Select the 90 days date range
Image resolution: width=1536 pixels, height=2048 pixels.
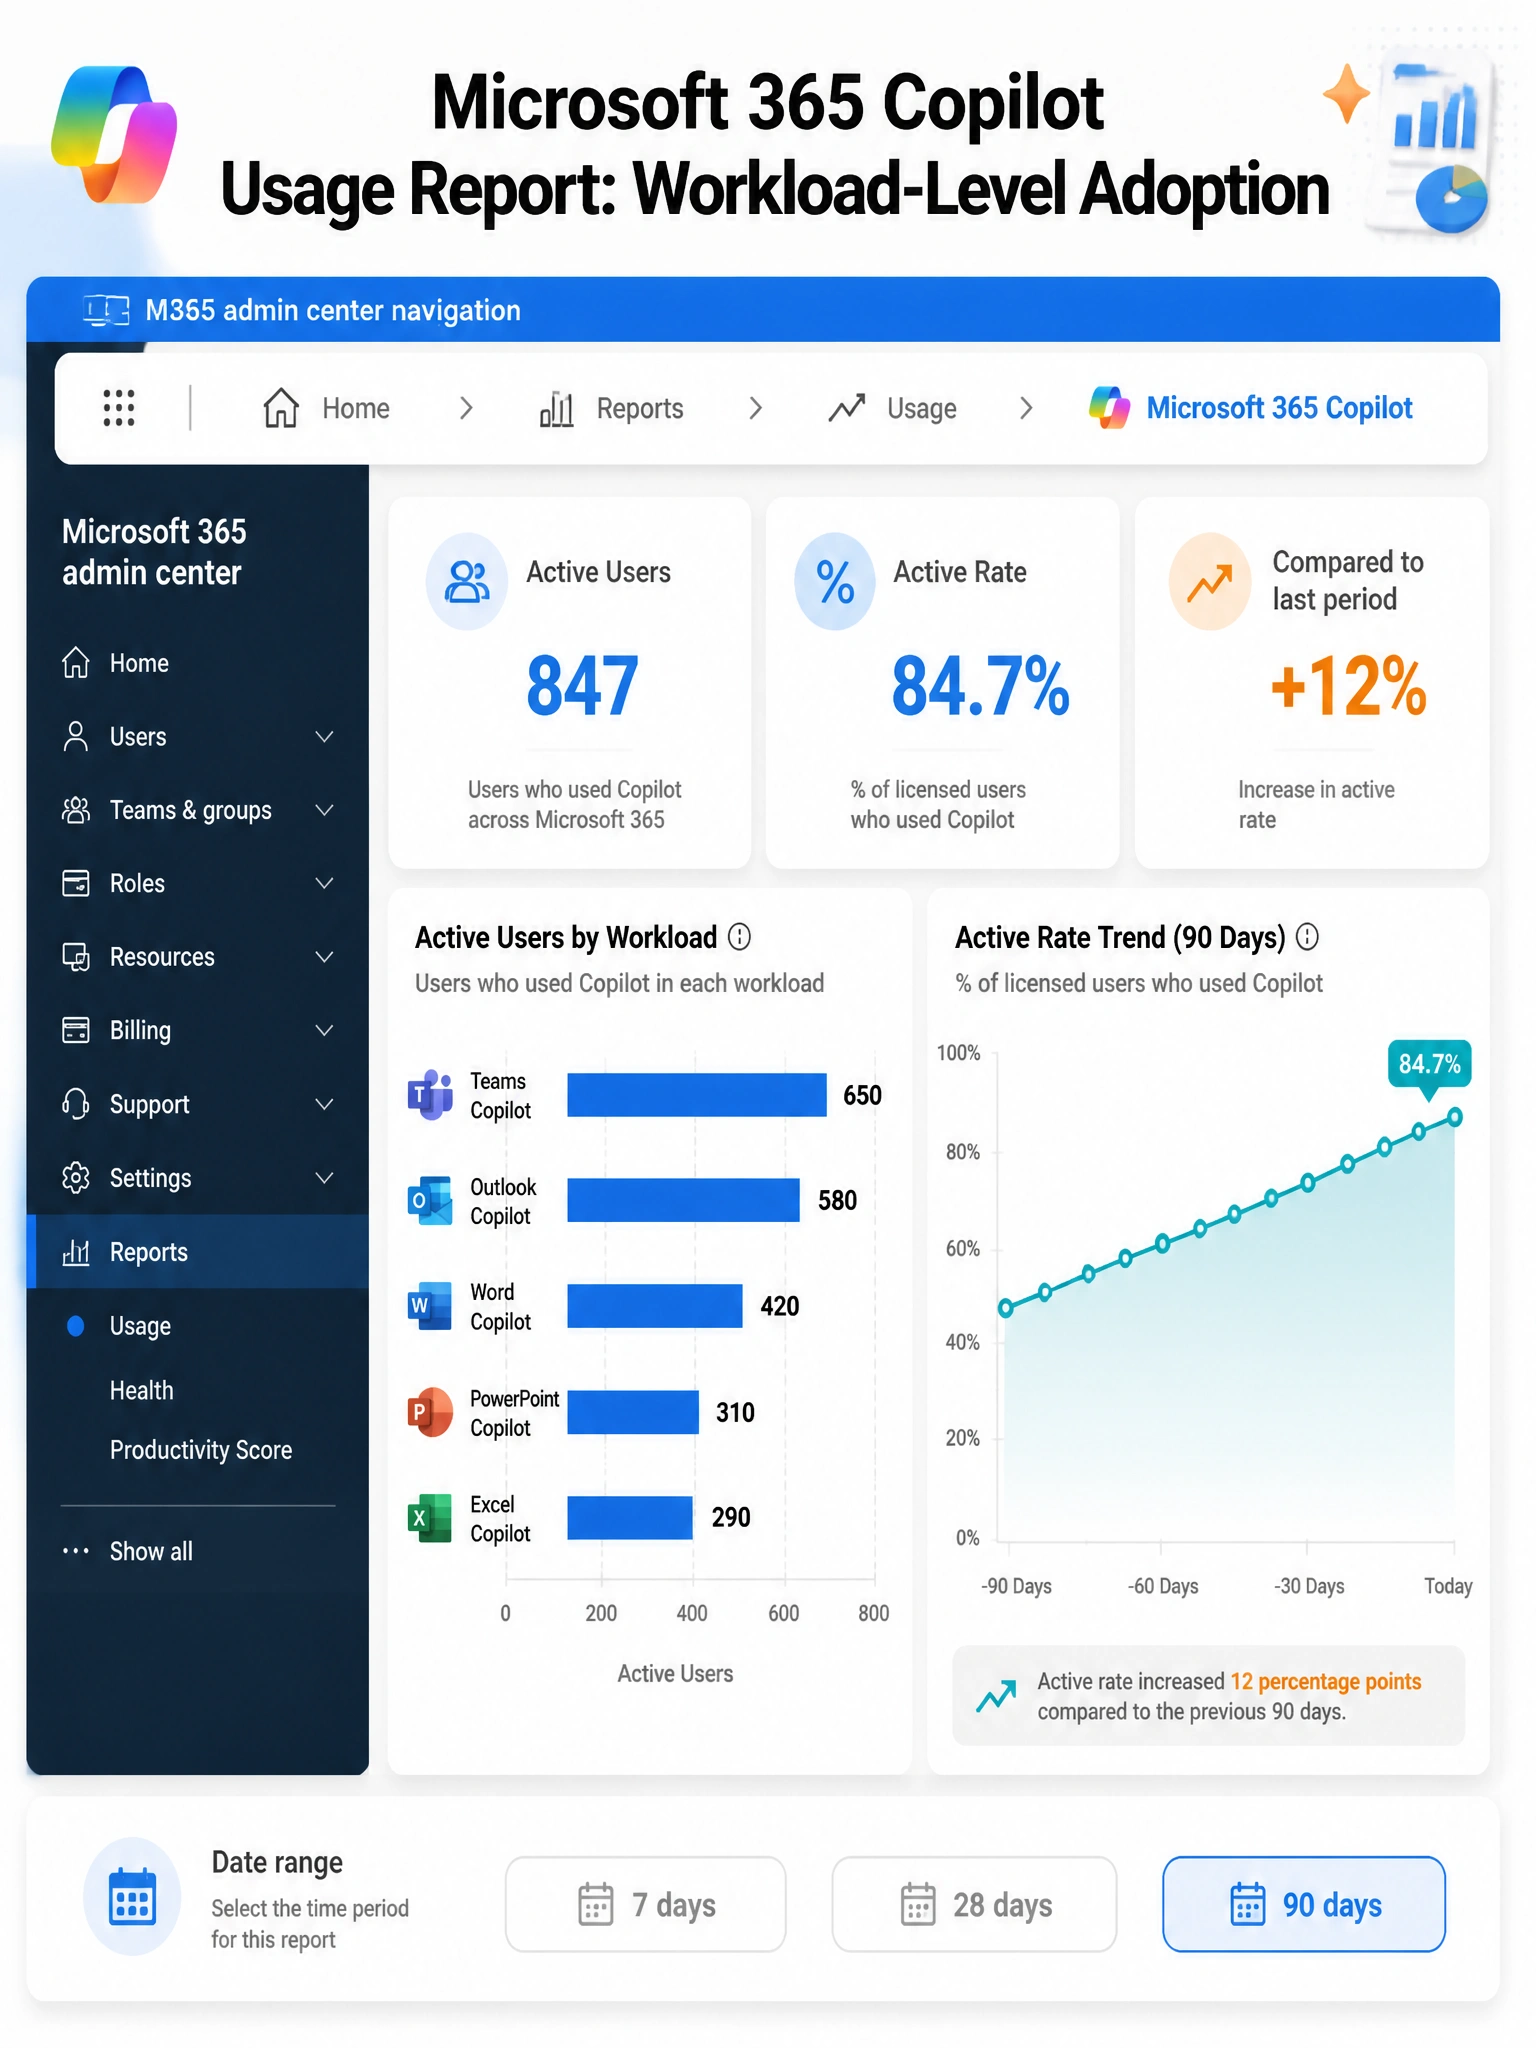(x=1304, y=1905)
